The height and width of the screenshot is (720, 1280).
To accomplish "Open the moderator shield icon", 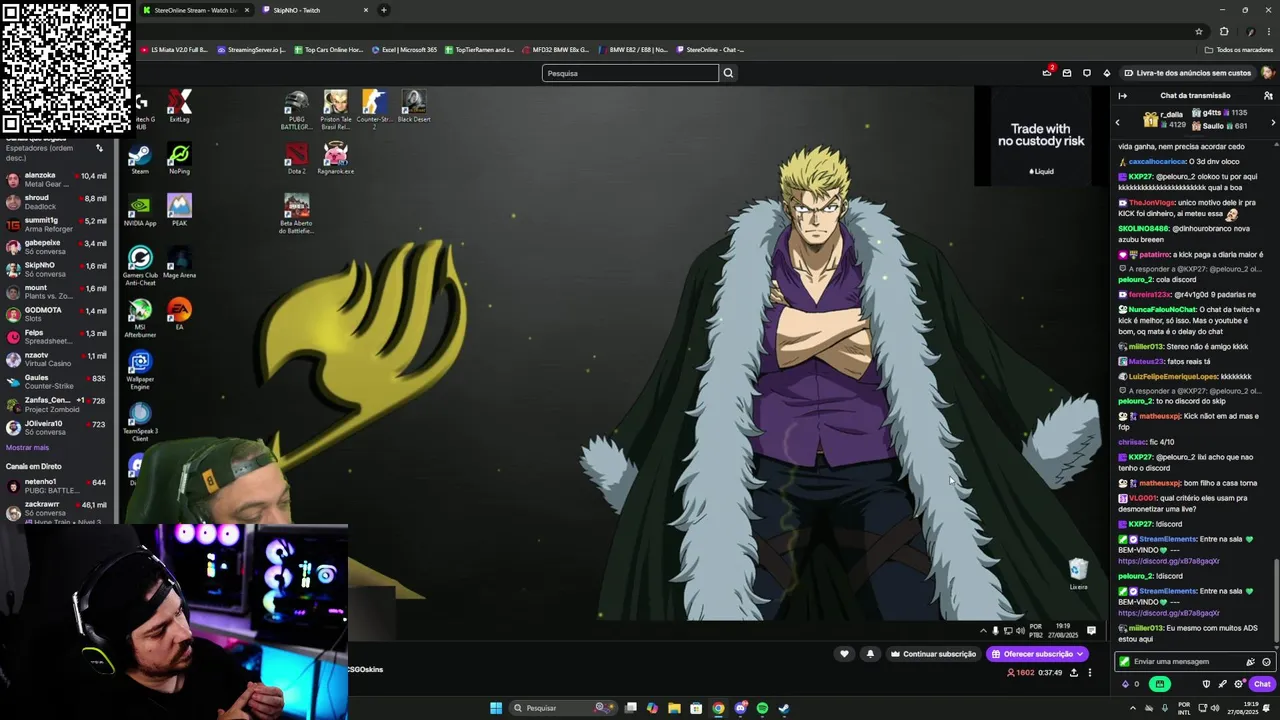I will click(x=1206, y=684).
